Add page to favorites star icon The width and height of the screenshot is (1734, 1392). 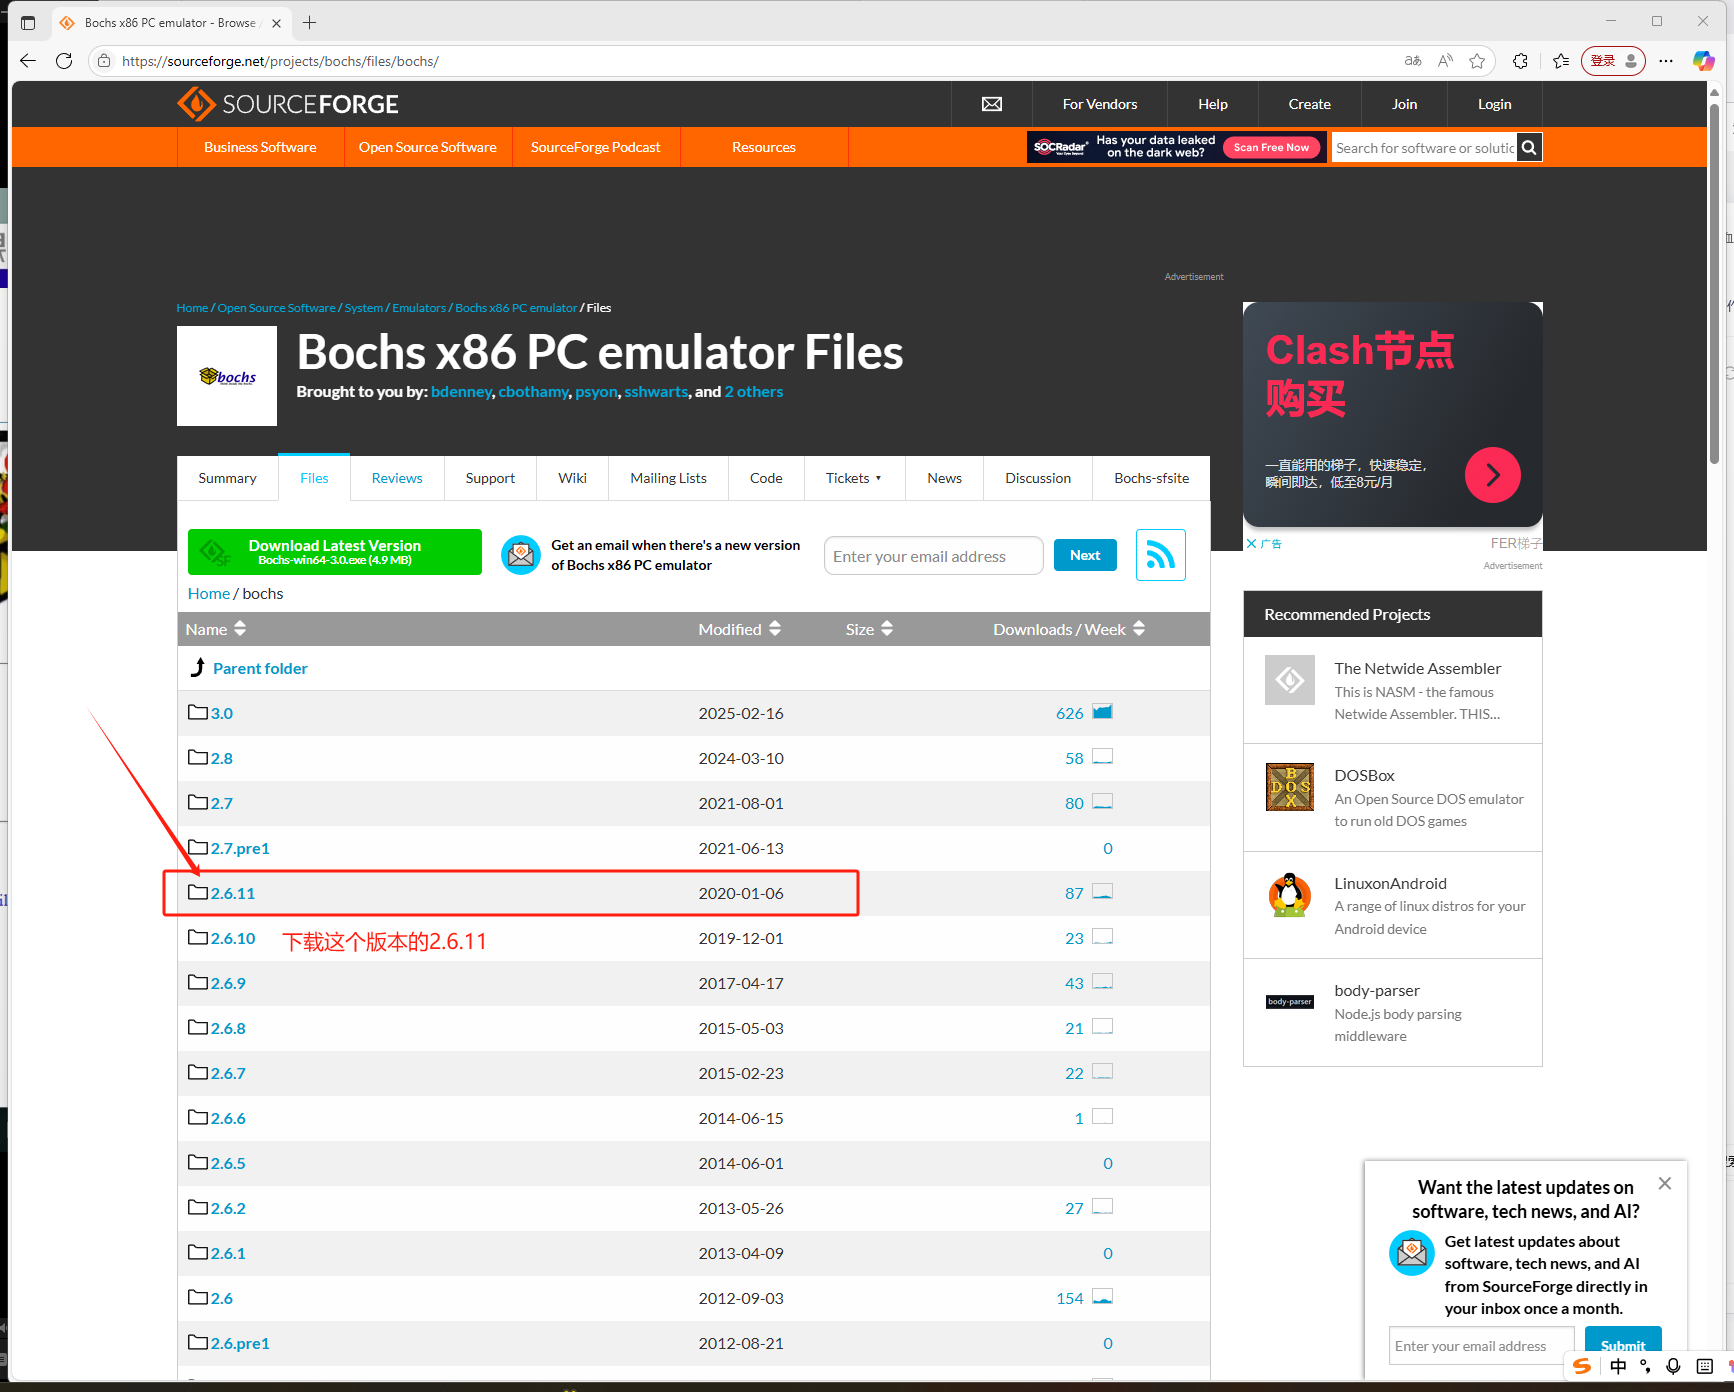(1477, 61)
